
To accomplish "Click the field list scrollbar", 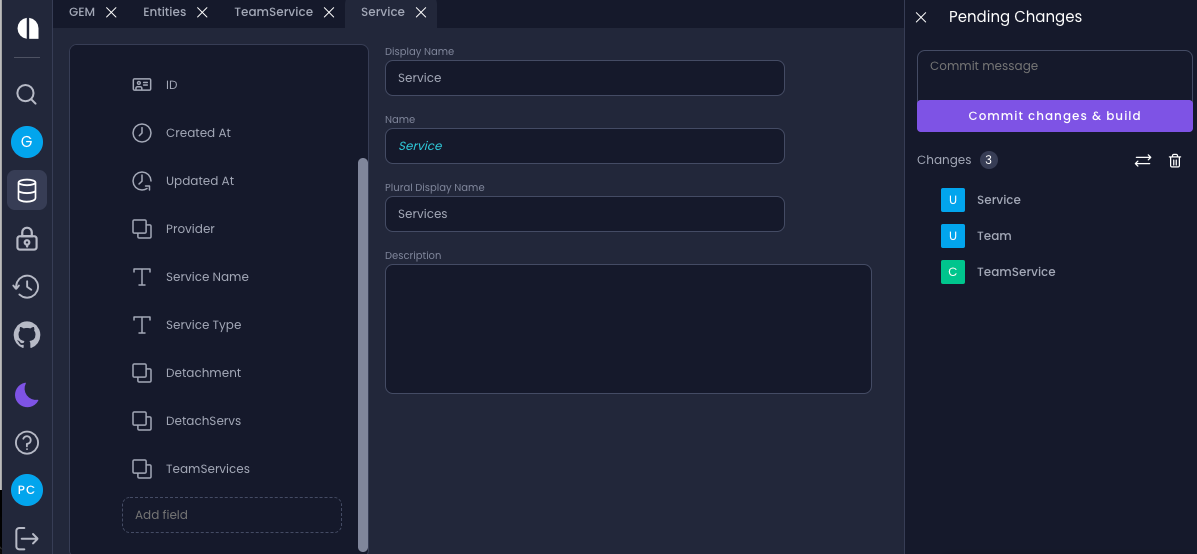I will [363, 354].
